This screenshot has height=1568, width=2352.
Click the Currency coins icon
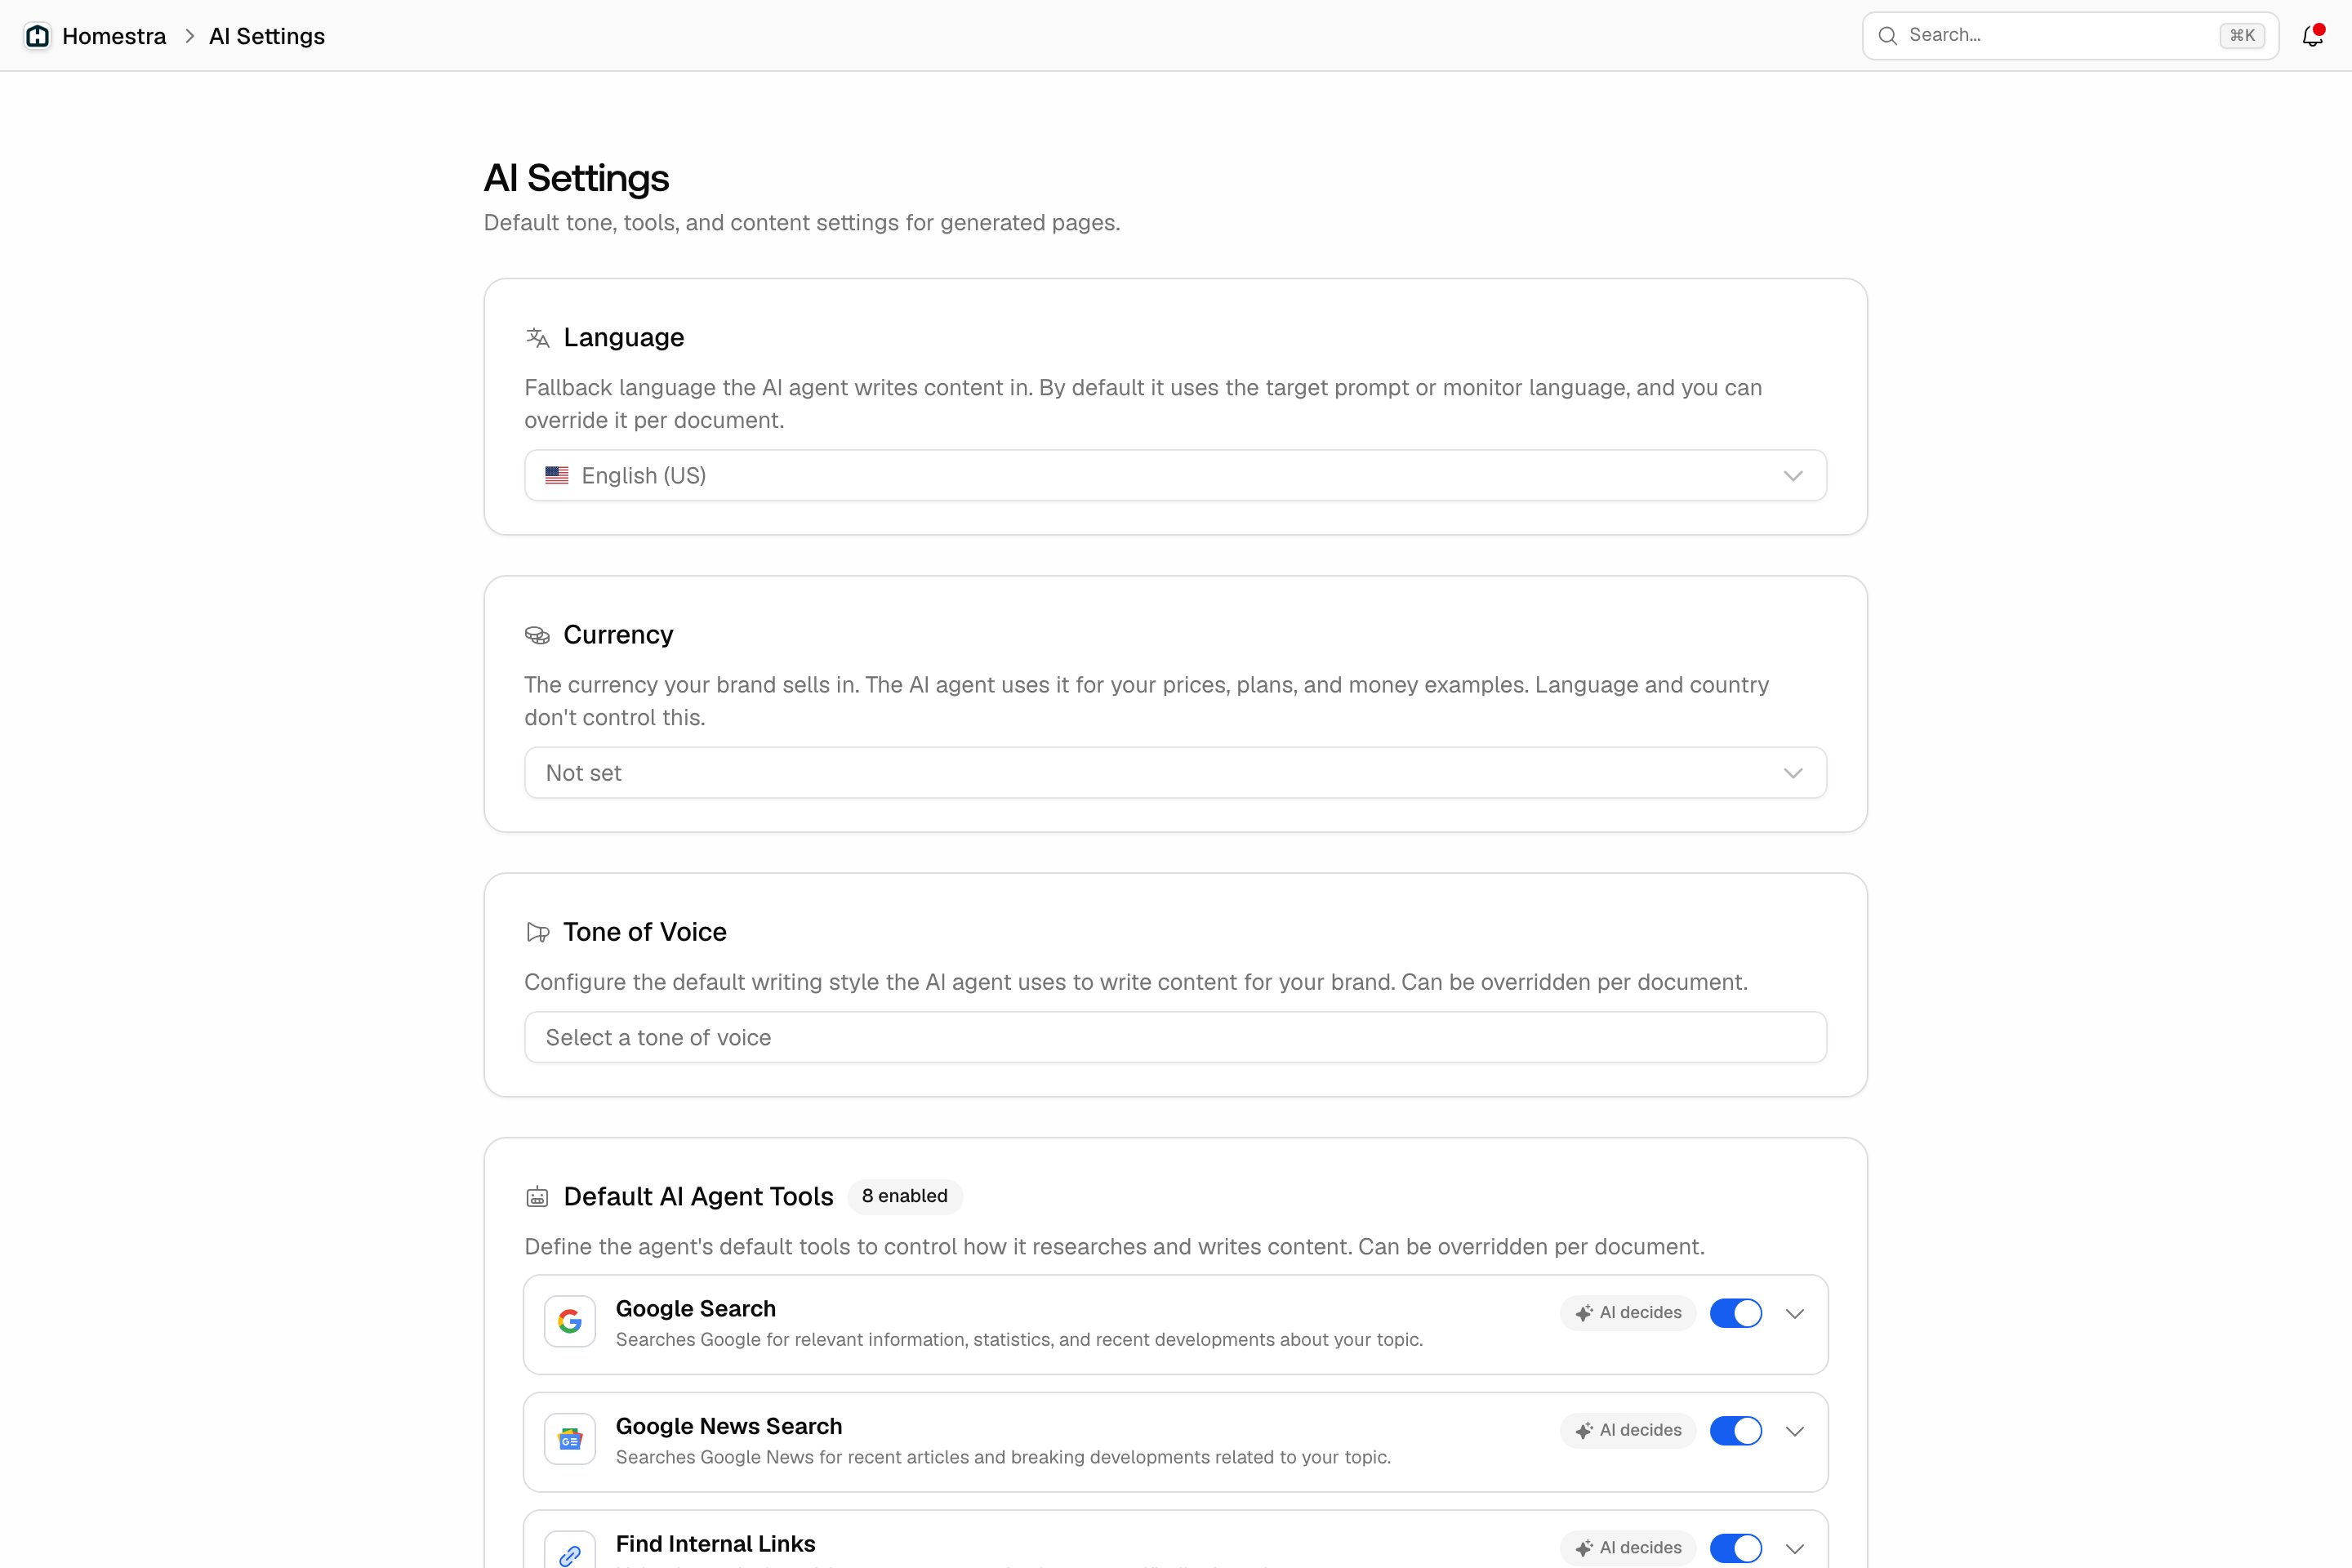pyautogui.click(x=538, y=635)
